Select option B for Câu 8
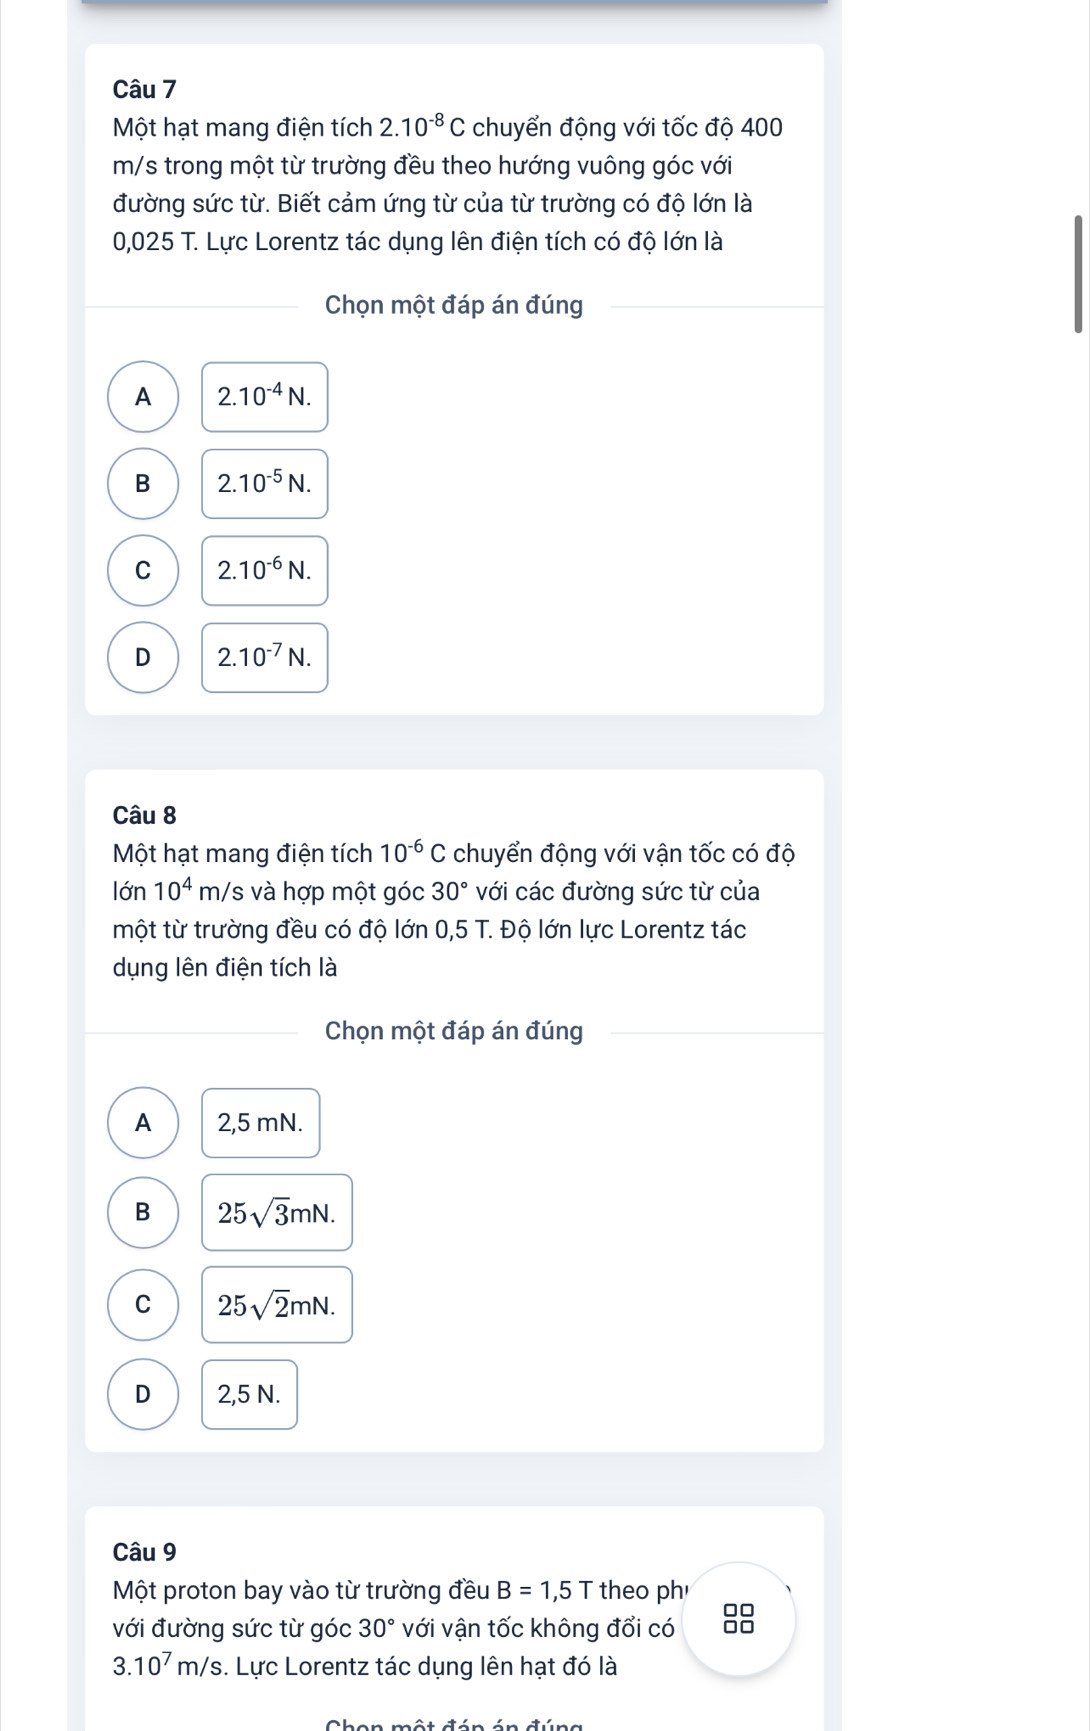 143,1213
